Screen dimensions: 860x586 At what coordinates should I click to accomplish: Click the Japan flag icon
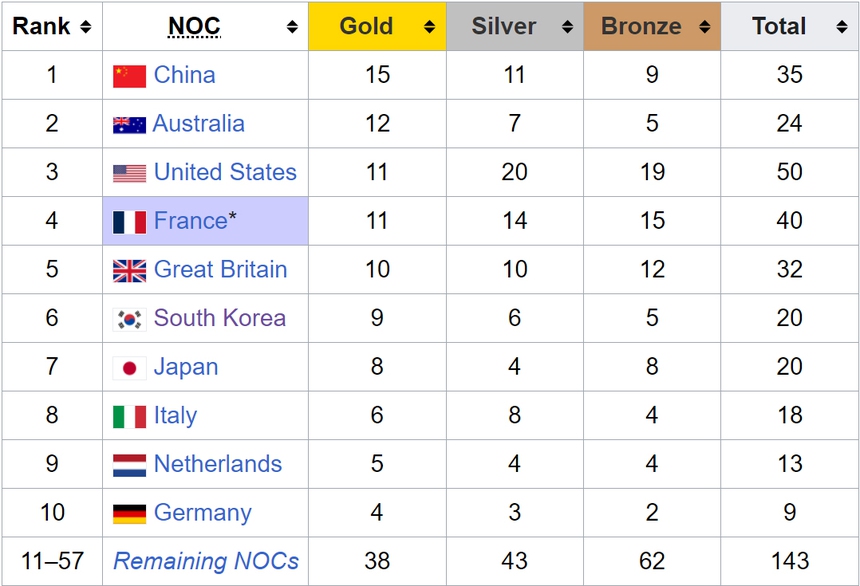pyautogui.click(x=129, y=367)
